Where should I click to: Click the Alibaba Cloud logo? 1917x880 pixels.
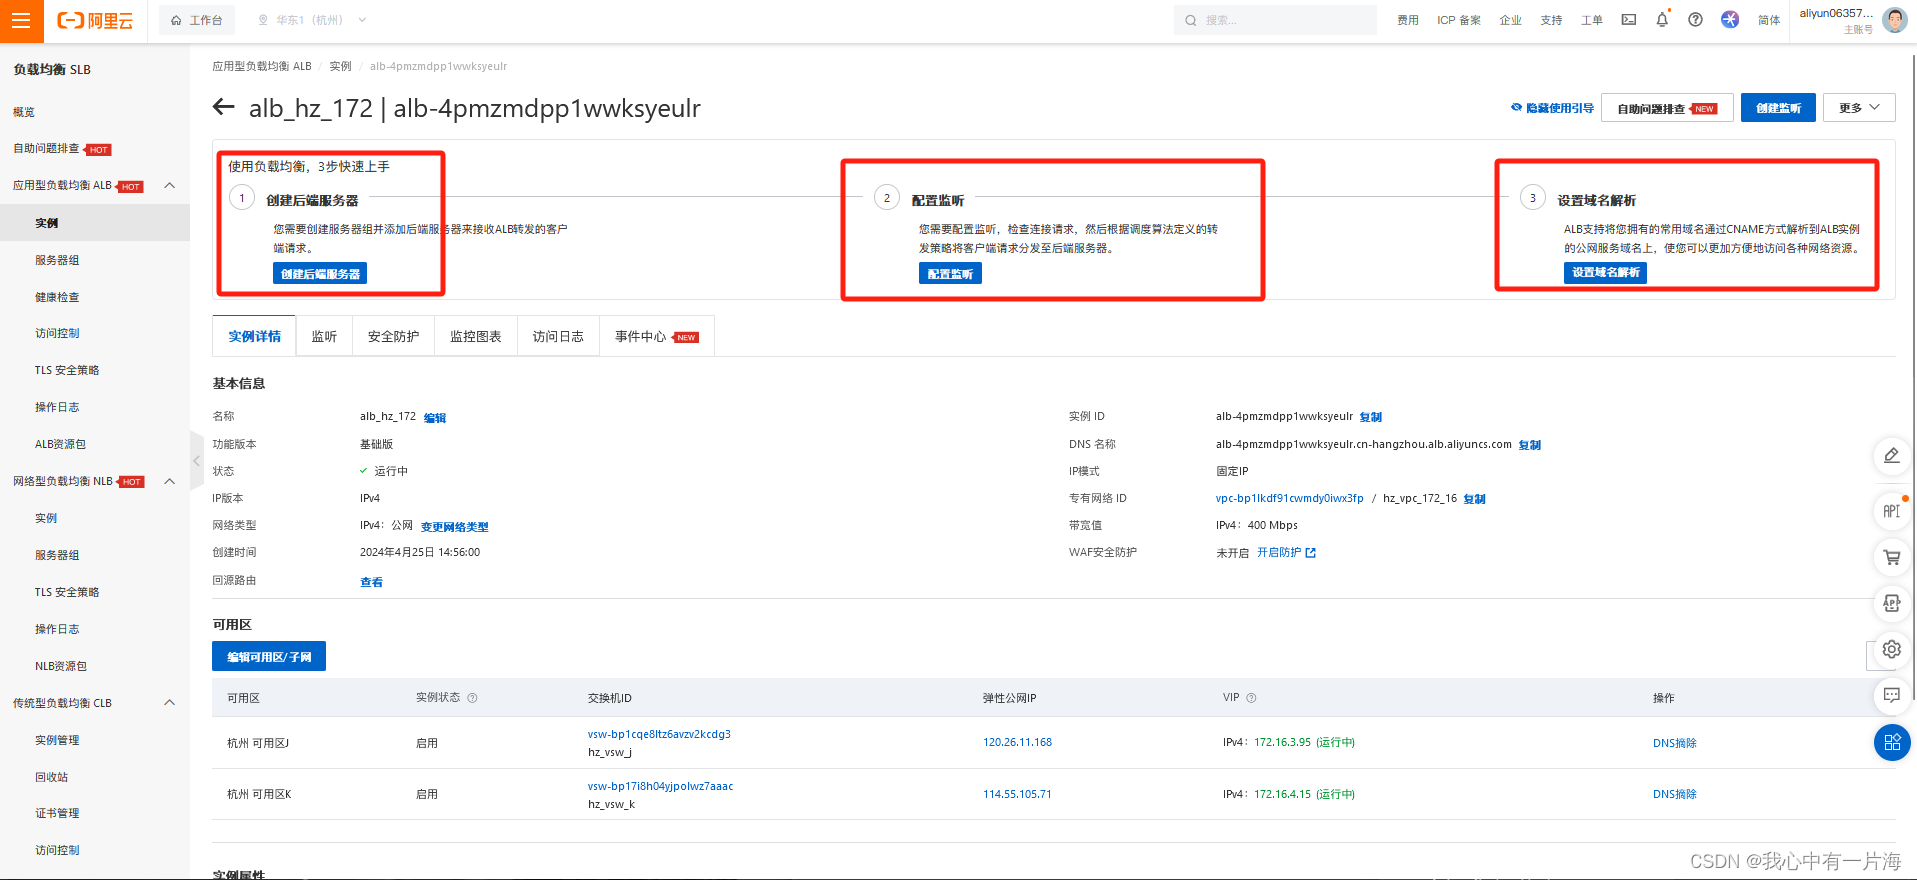tap(95, 20)
